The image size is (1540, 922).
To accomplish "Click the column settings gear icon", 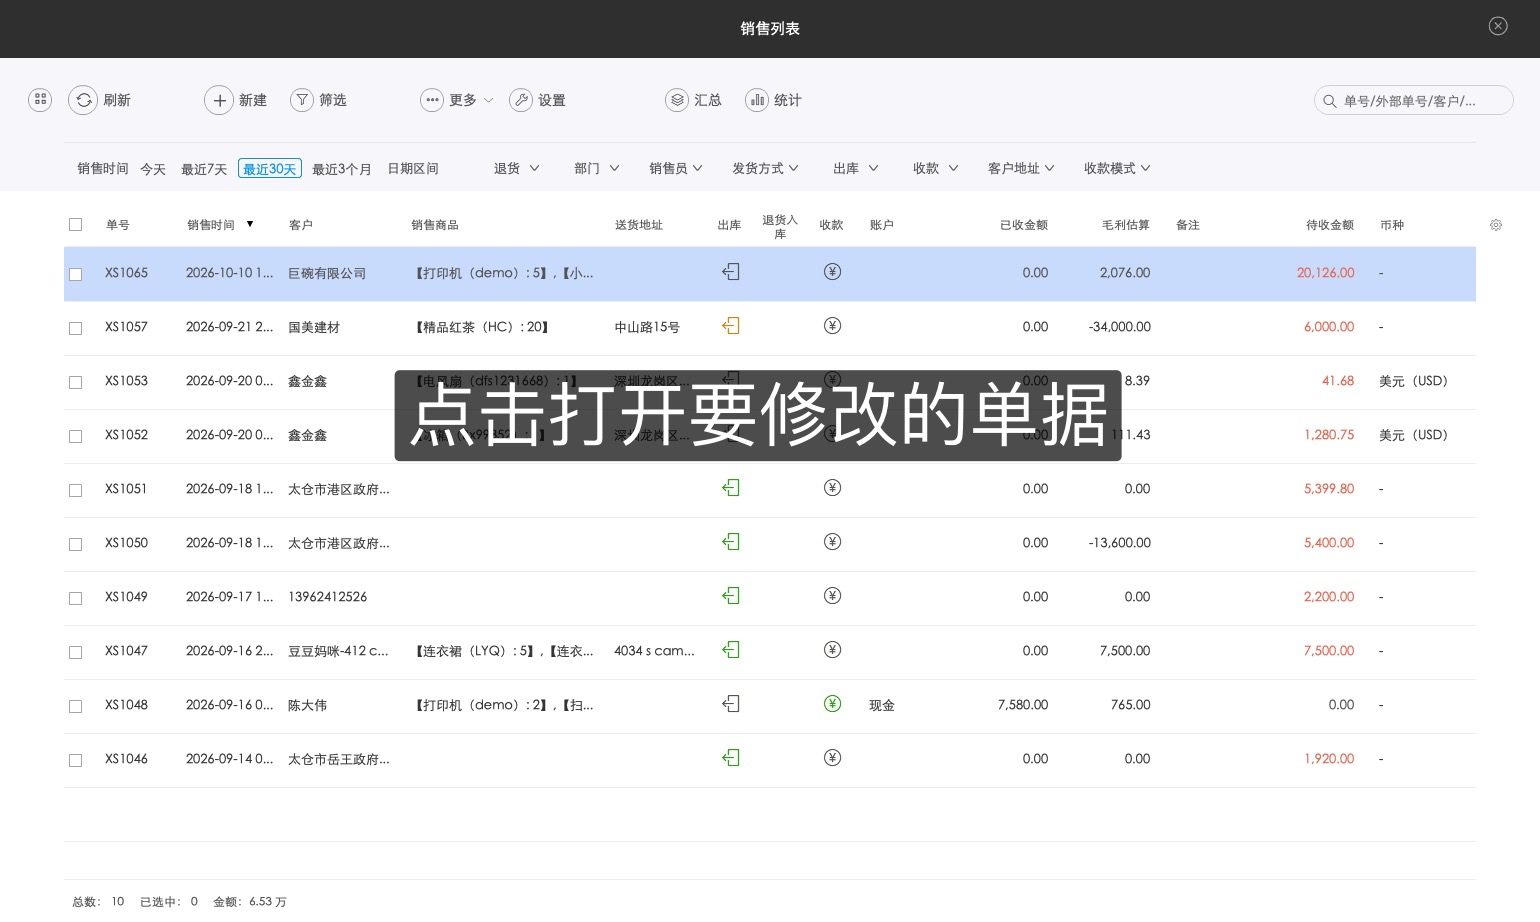I will pyautogui.click(x=1496, y=225).
